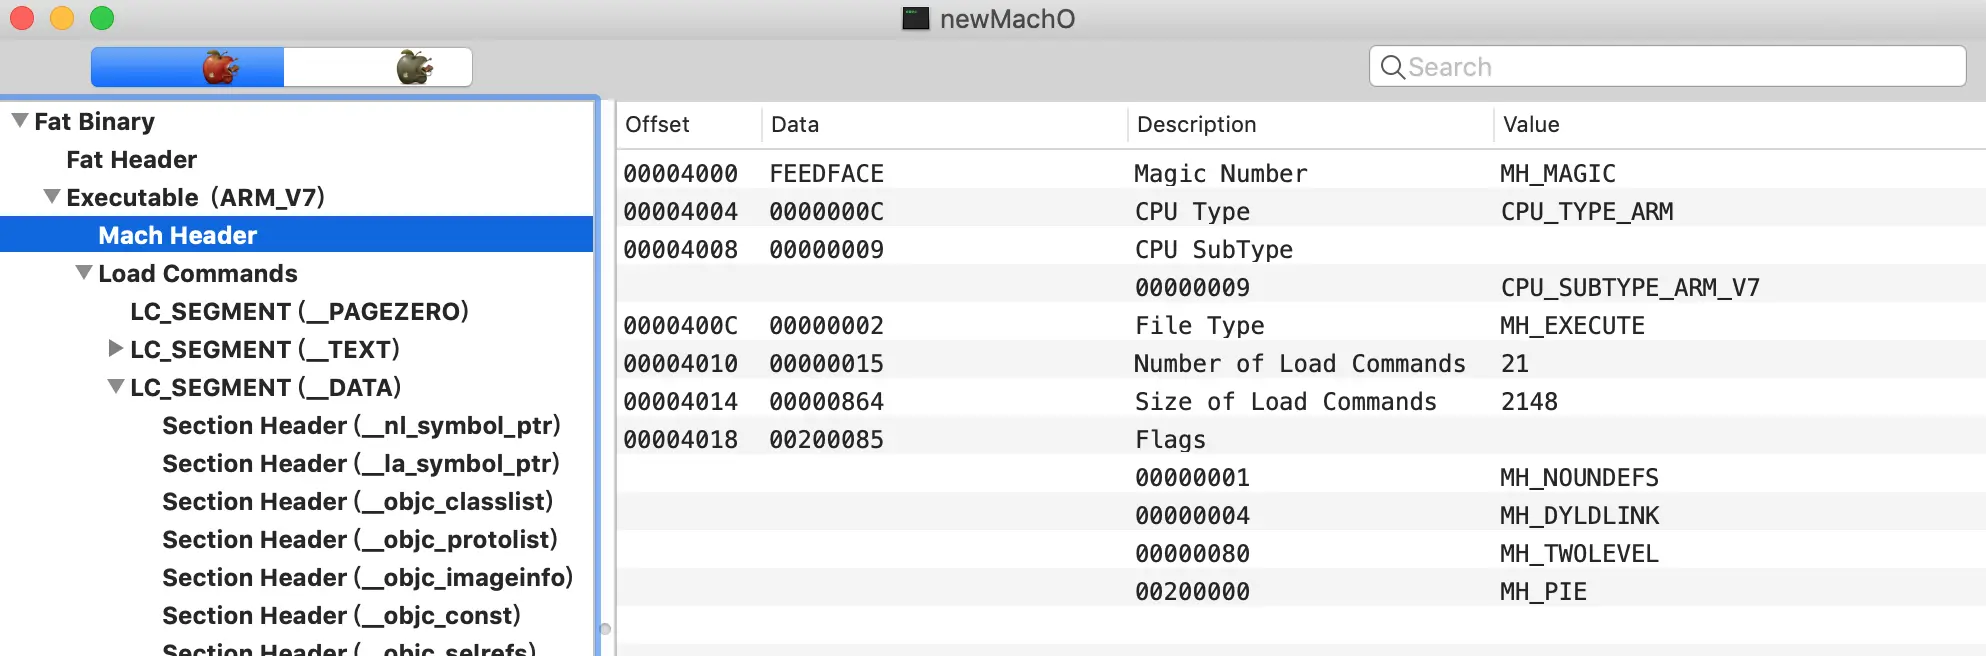The height and width of the screenshot is (656, 1986).
Task: Select offset 0000400C cell
Action: [681, 326]
